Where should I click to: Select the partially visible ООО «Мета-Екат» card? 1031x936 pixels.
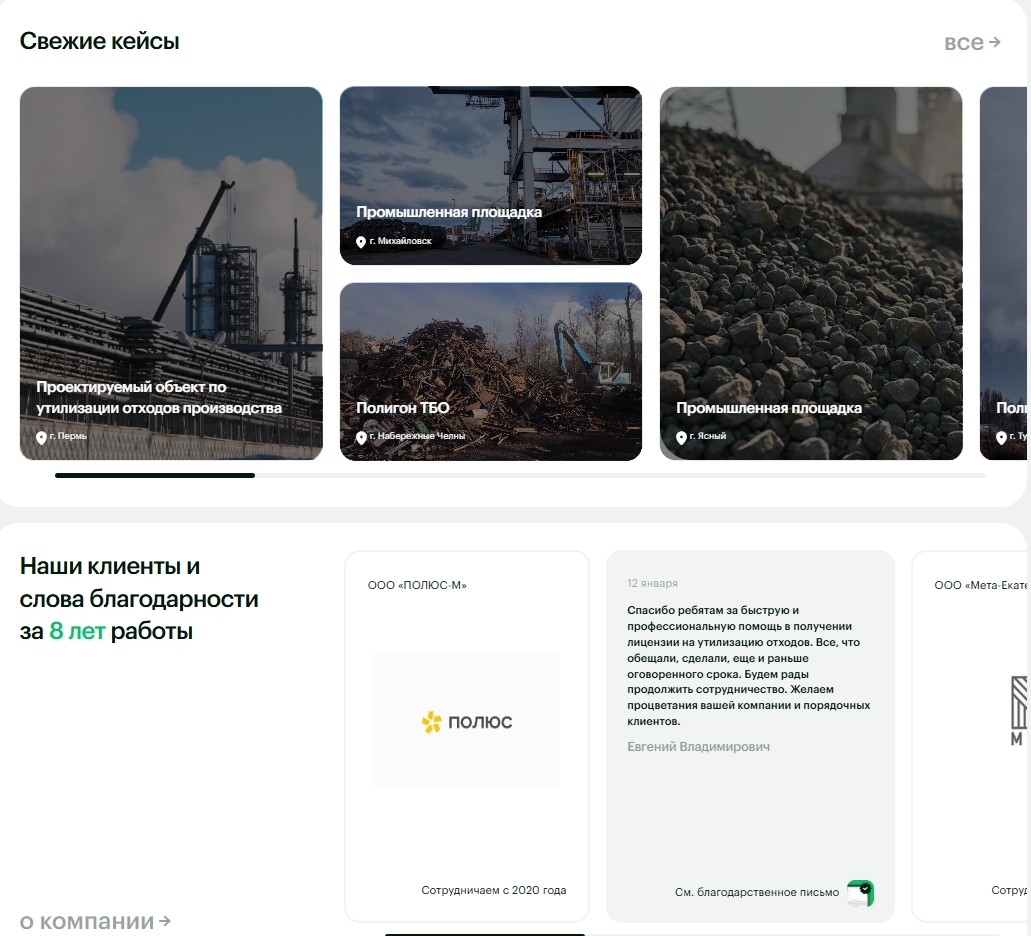pos(971,736)
